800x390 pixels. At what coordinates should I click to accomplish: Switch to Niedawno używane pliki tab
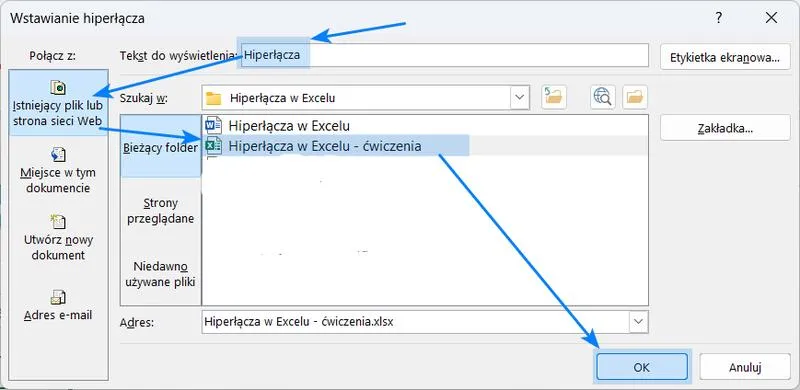(160, 274)
